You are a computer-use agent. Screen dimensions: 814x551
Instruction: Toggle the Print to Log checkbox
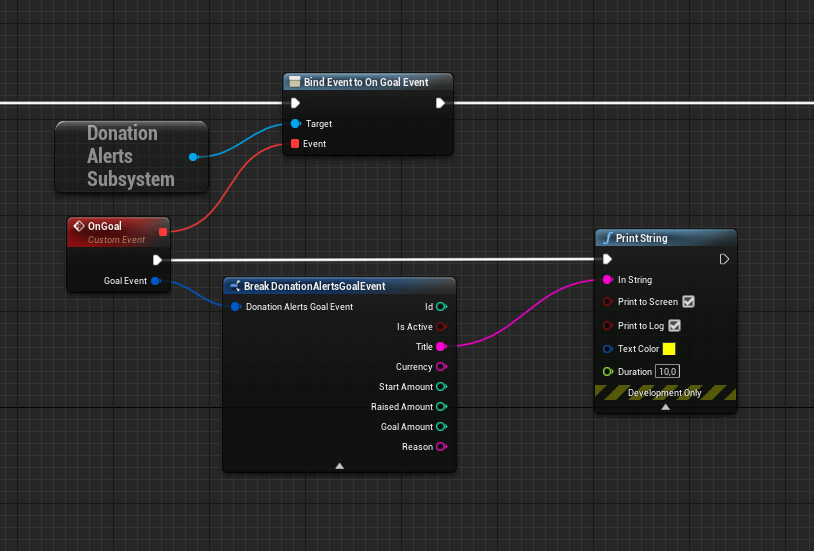(x=674, y=325)
